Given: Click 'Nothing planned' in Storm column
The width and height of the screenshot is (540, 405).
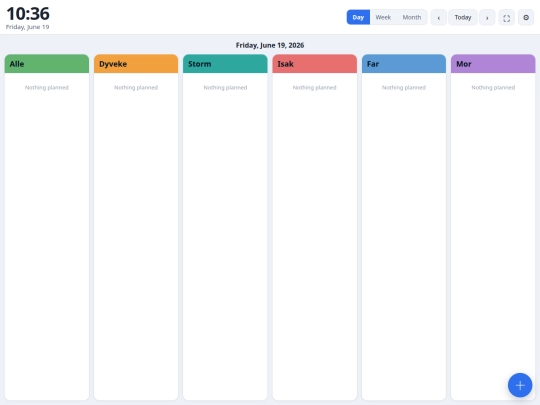Looking at the screenshot, I should pos(225,87).
